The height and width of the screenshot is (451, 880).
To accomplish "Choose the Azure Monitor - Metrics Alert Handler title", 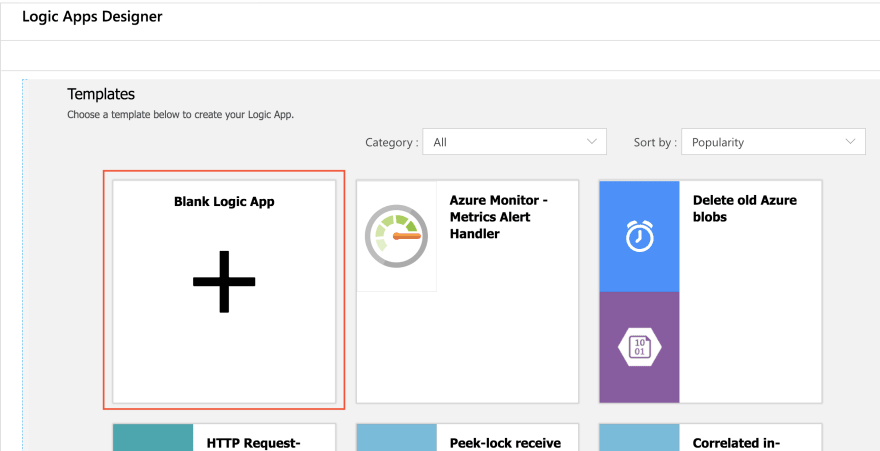I will tap(498, 217).
